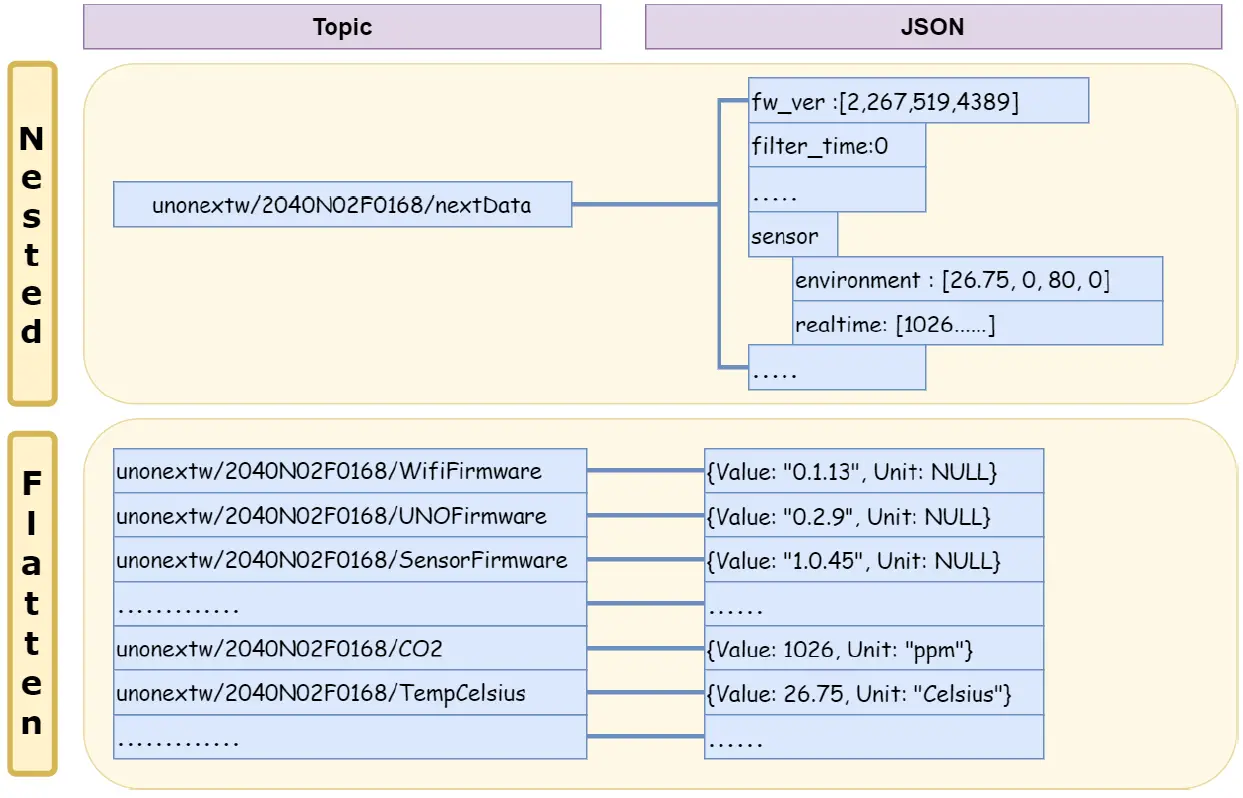Select the vertical Flatten section label
The height and width of the screenshot is (798, 1243).
click(32, 603)
